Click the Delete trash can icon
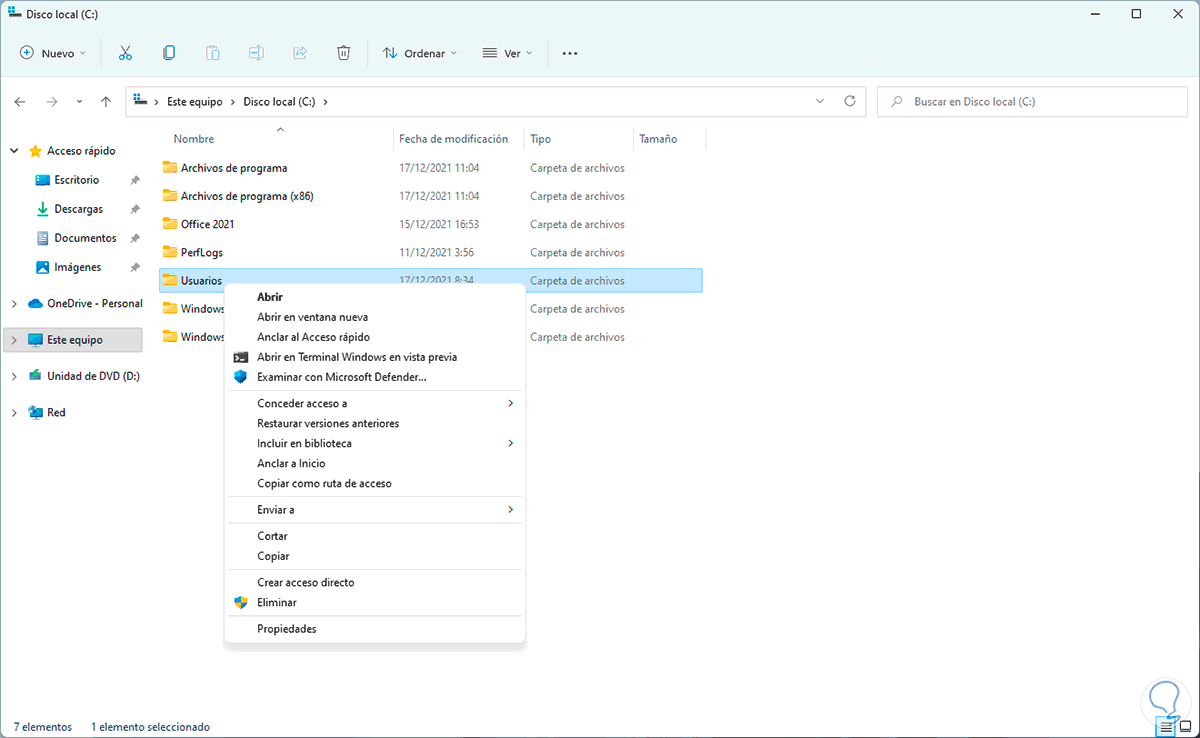The width and height of the screenshot is (1200, 738). pyautogui.click(x=343, y=53)
